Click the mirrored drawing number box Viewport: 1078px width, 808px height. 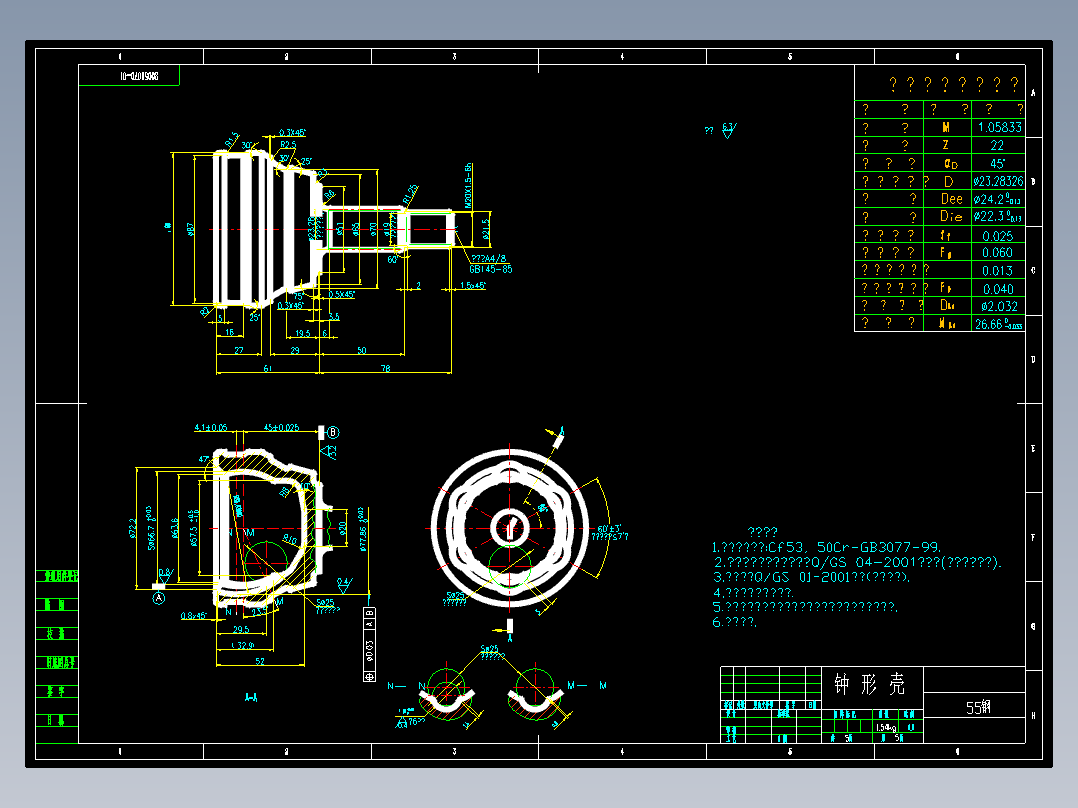tap(129, 76)
